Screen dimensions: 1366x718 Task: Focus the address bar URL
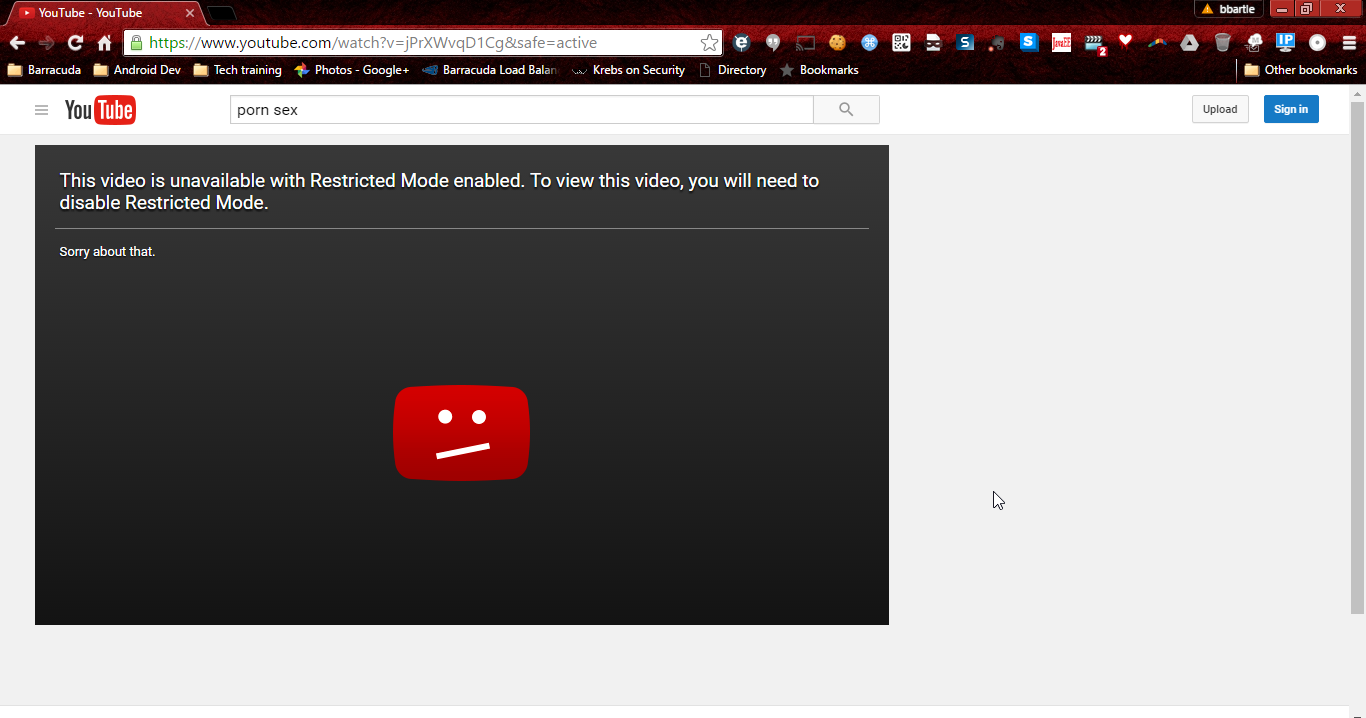(373, 43)
